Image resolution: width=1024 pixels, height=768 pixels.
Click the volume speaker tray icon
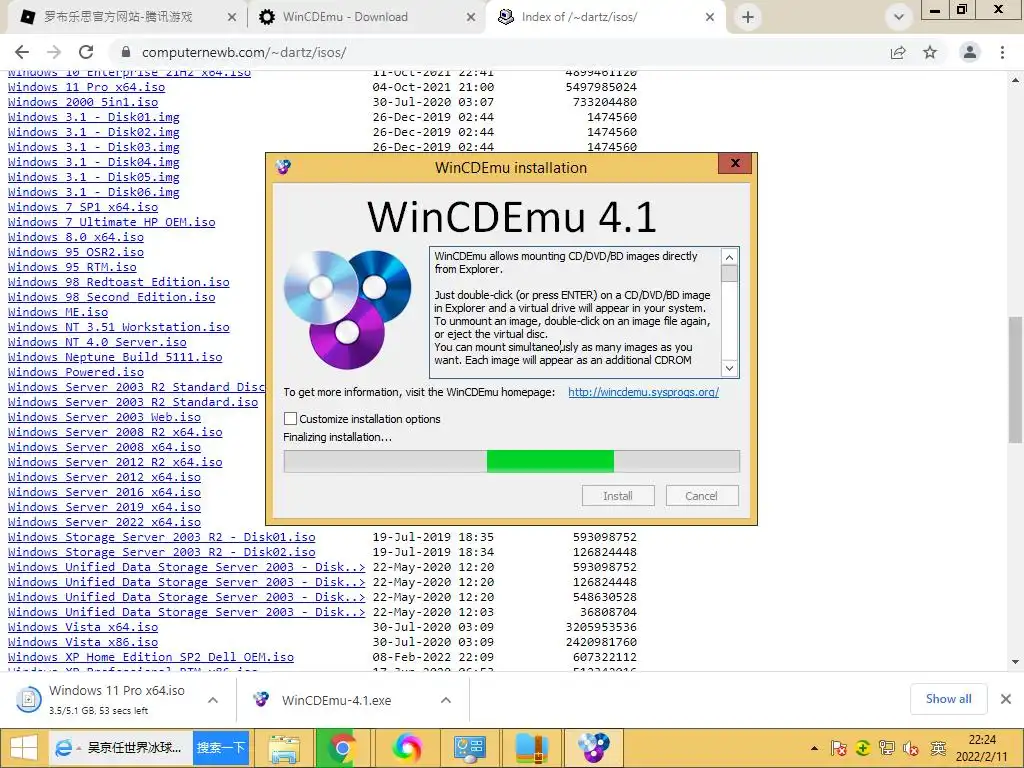pos(912,748)
